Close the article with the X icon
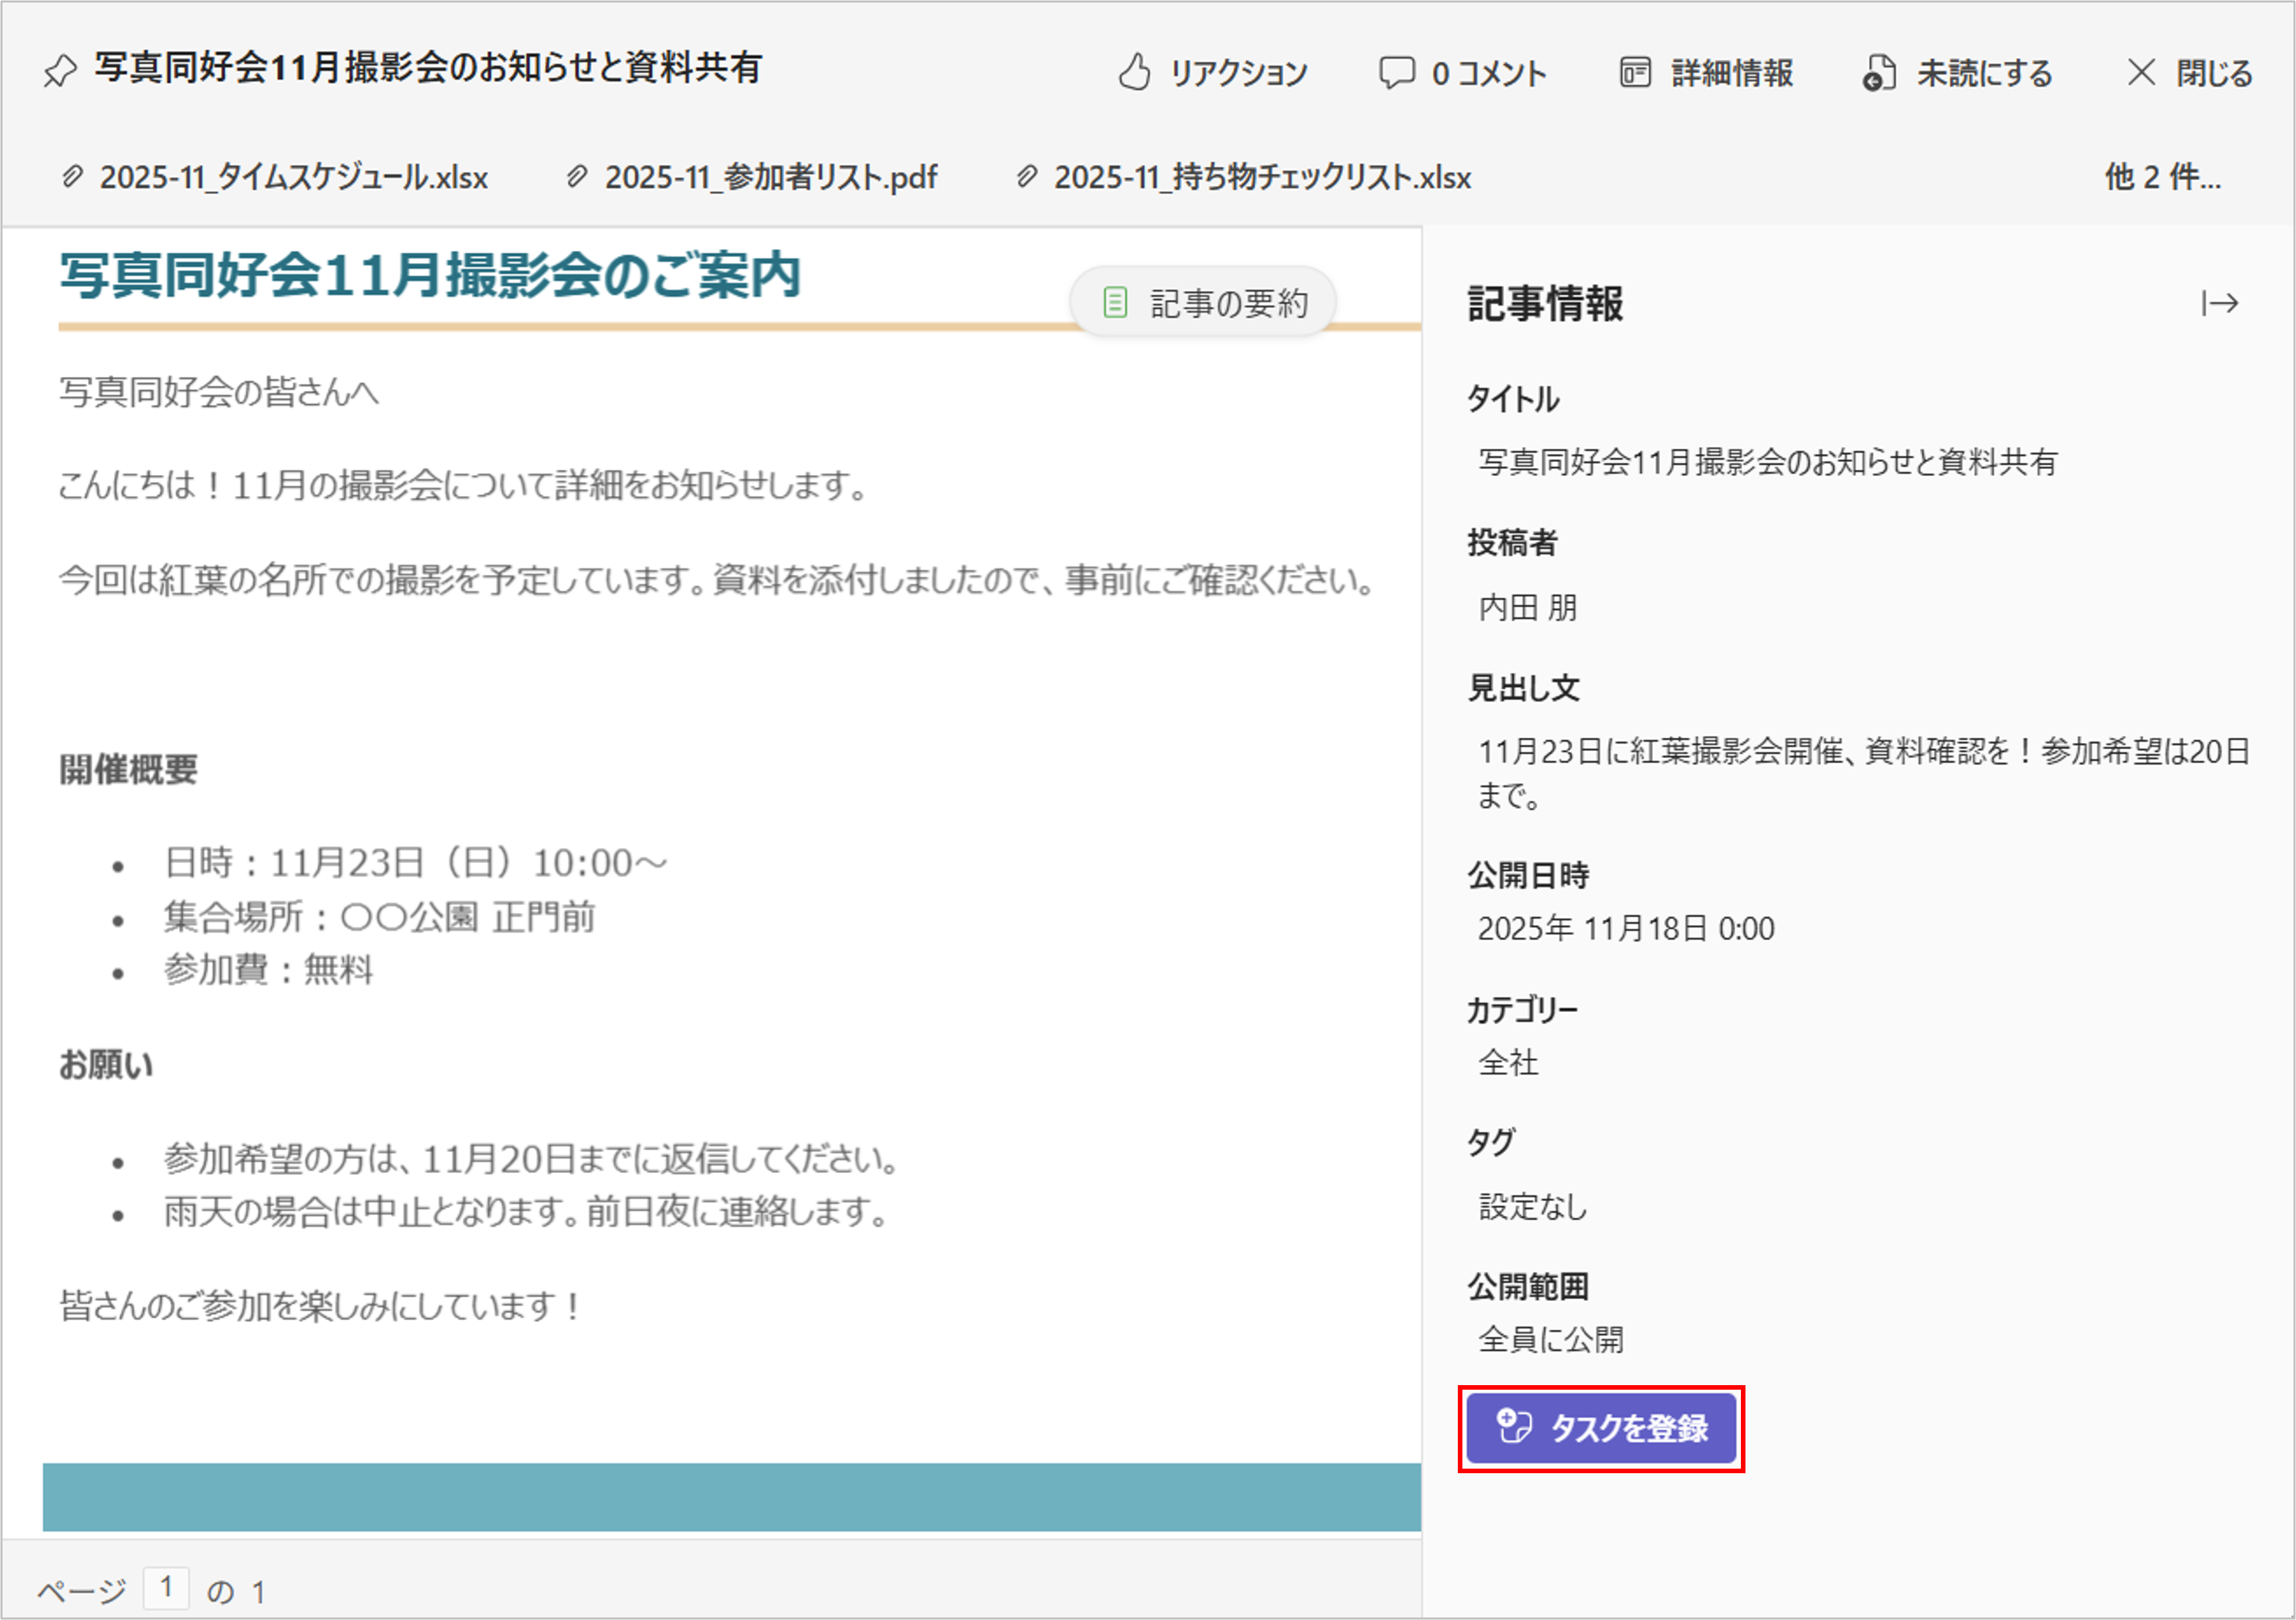This screenshot has width=2296, height=1620. [2141, 72]
